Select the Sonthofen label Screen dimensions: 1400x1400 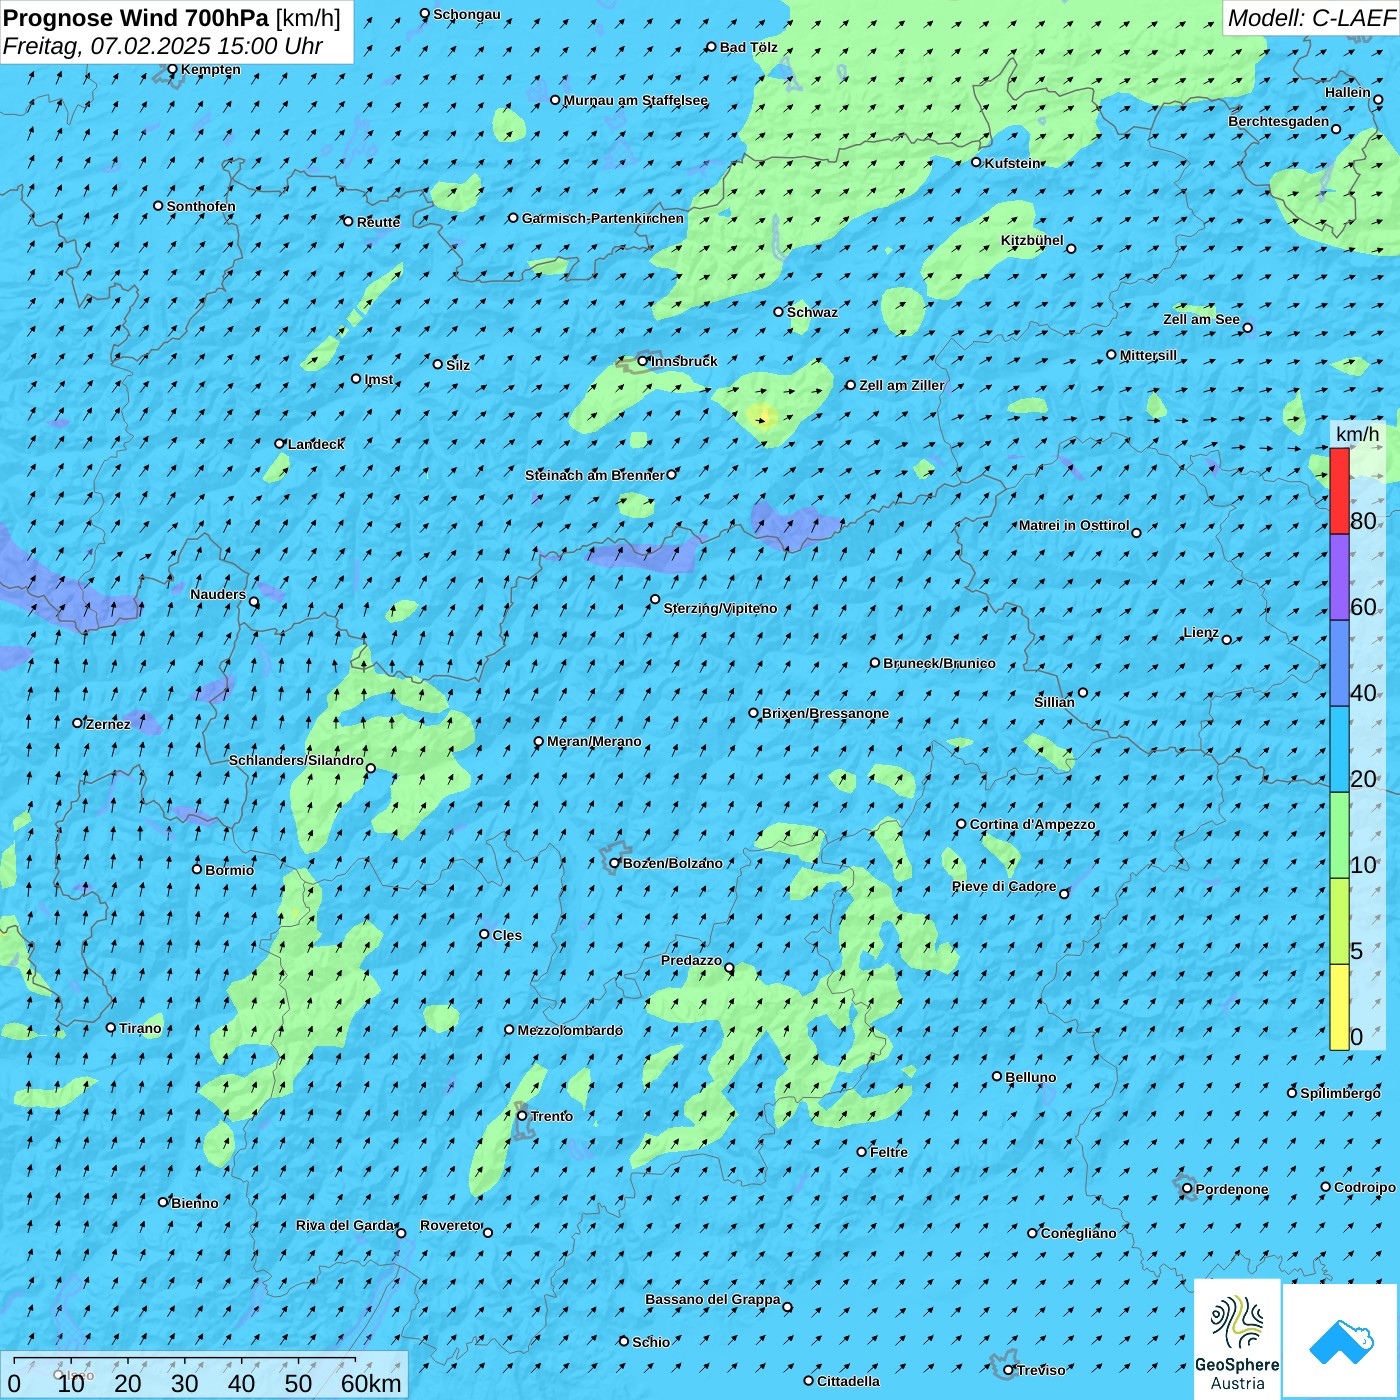pyautogui.click(x=201, y=206)
